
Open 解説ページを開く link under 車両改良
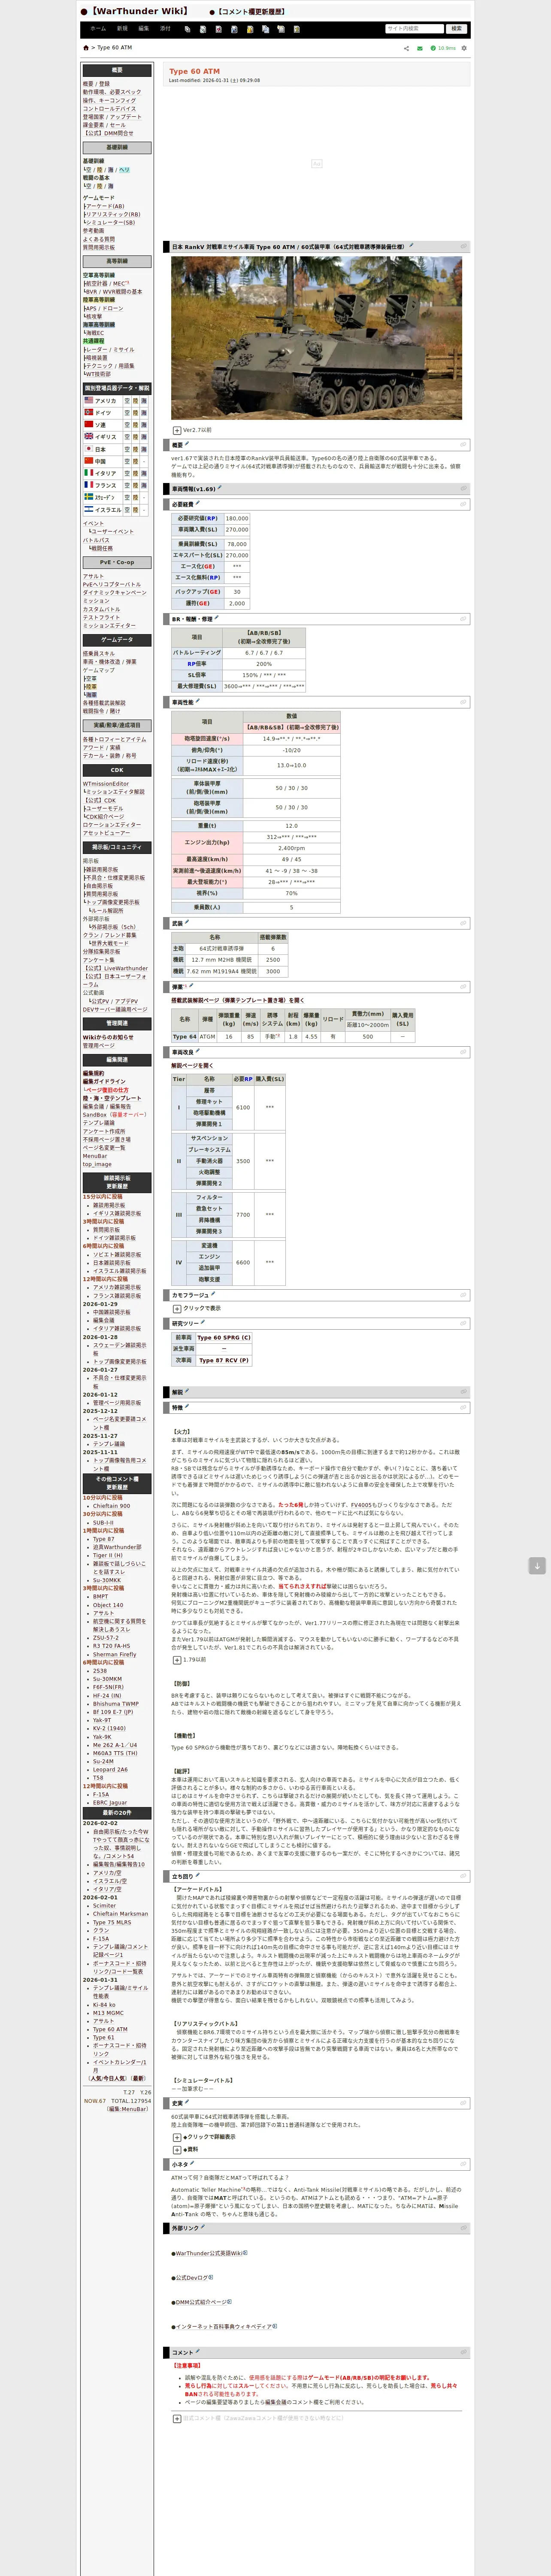pos(192,1065)
